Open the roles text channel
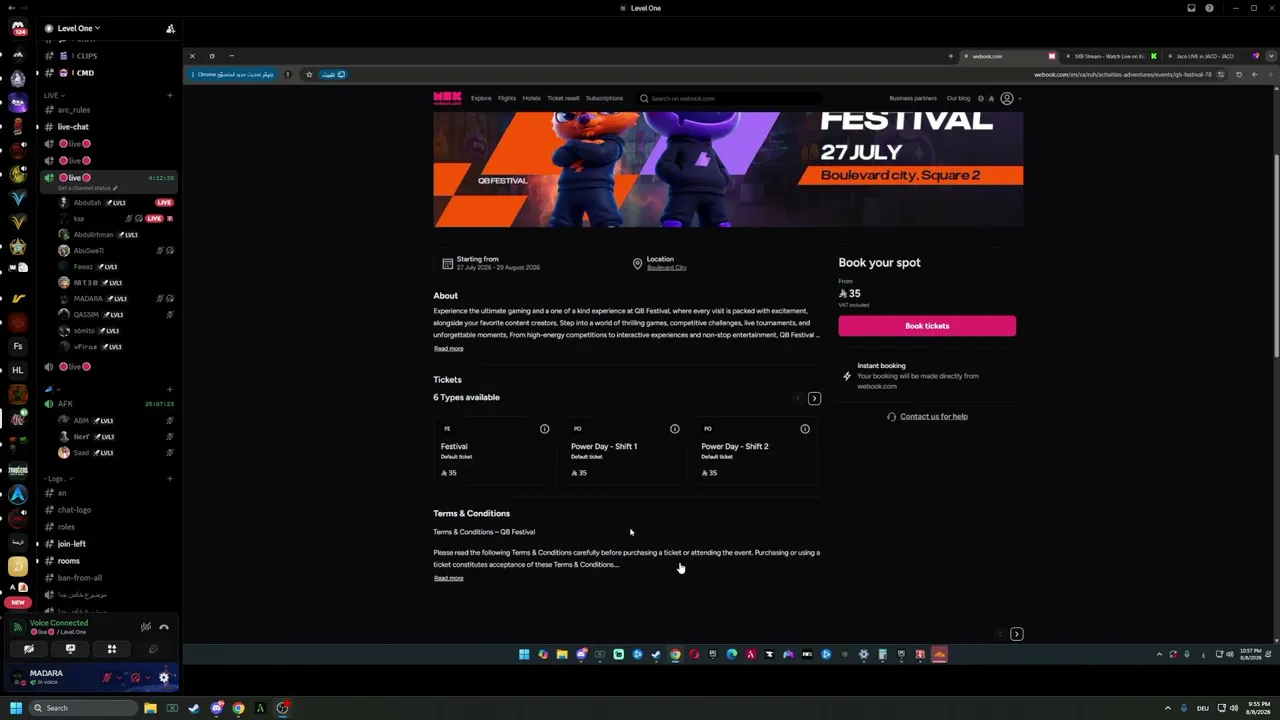The height and width of the screenshot is (720, 1280). click(109, 527)
